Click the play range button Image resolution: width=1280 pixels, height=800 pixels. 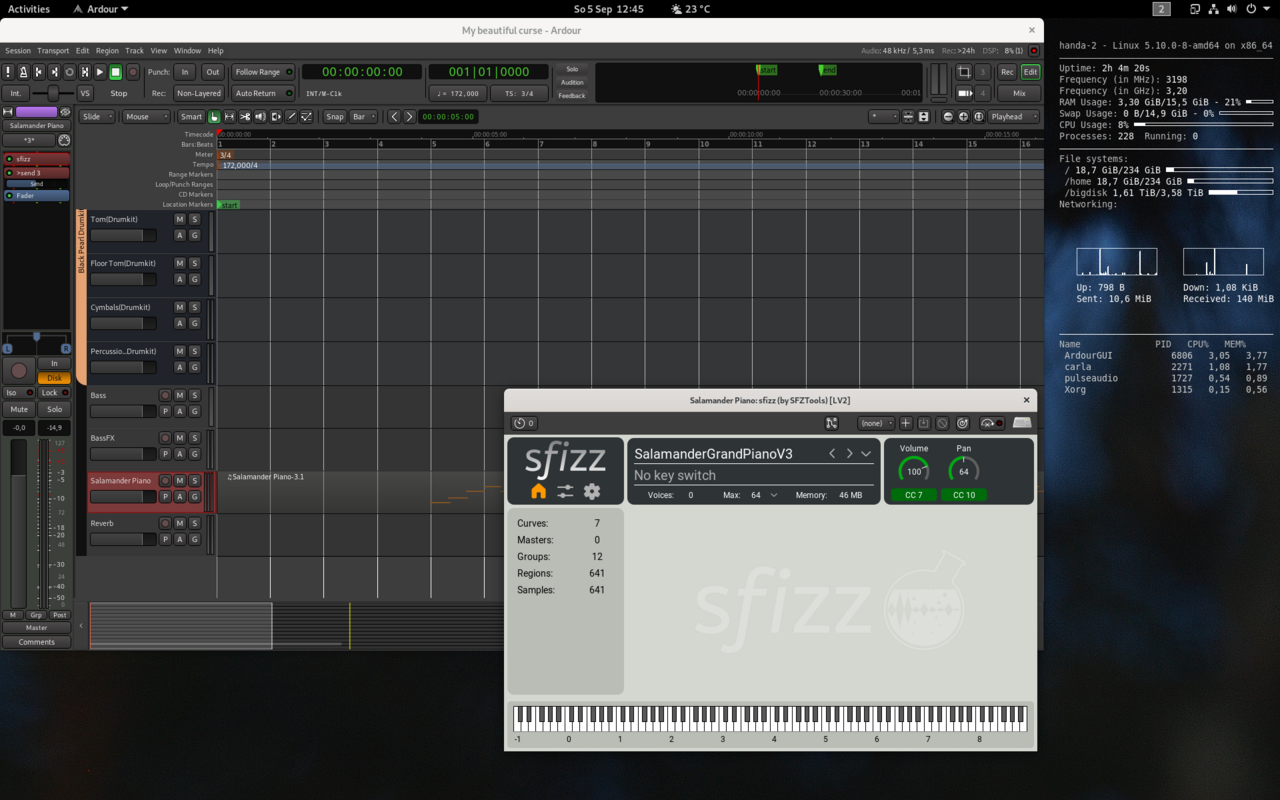(85, 72)
